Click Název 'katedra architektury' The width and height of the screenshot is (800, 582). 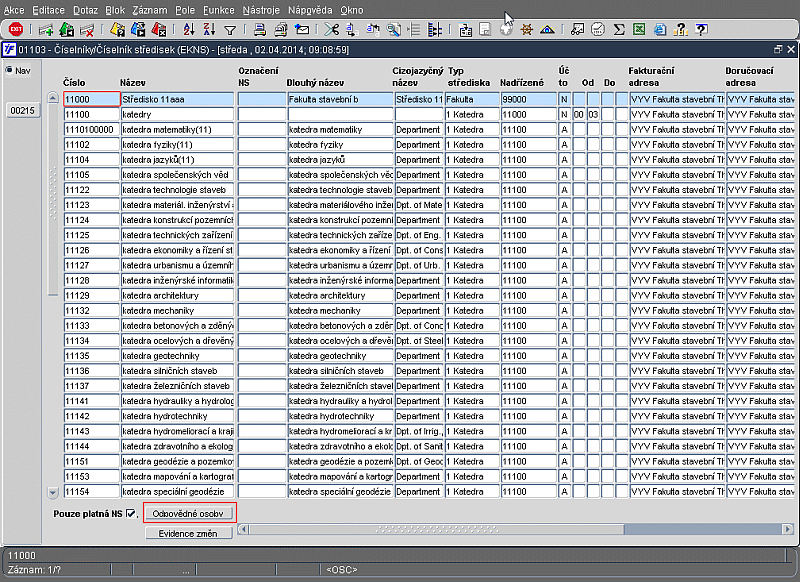(x=177, y=295)
